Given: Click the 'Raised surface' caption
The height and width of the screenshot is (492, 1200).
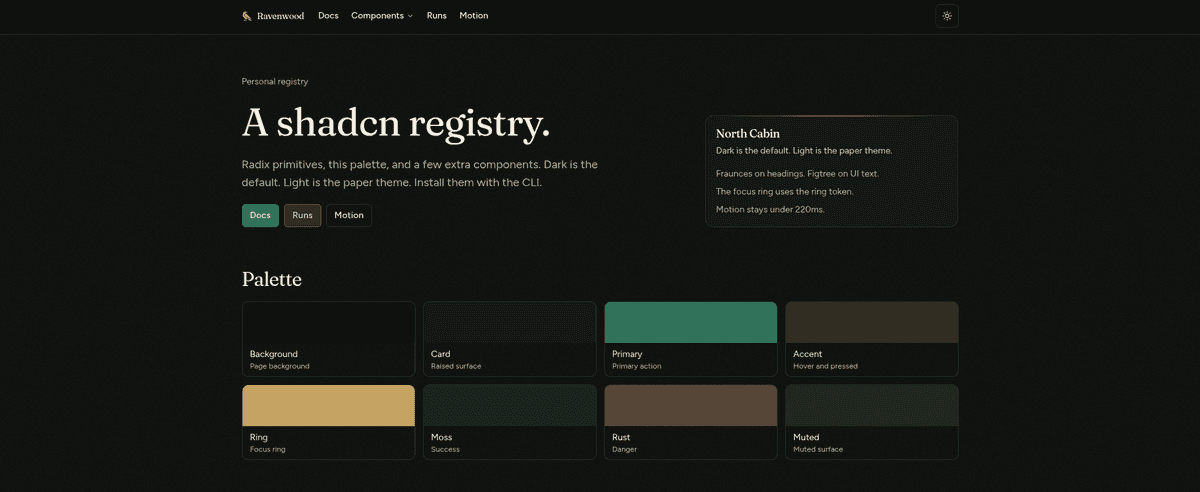Looking at the screenshot, I should (x=456, y=366).
